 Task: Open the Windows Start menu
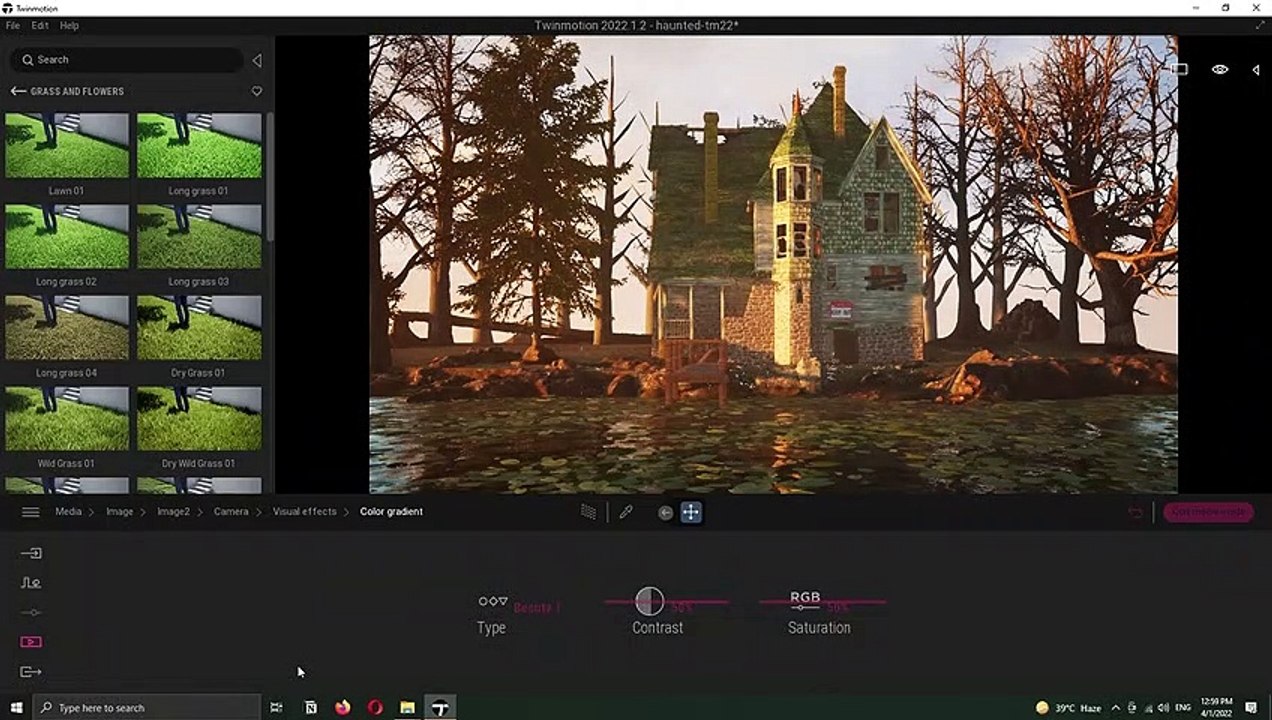(16, 708)
